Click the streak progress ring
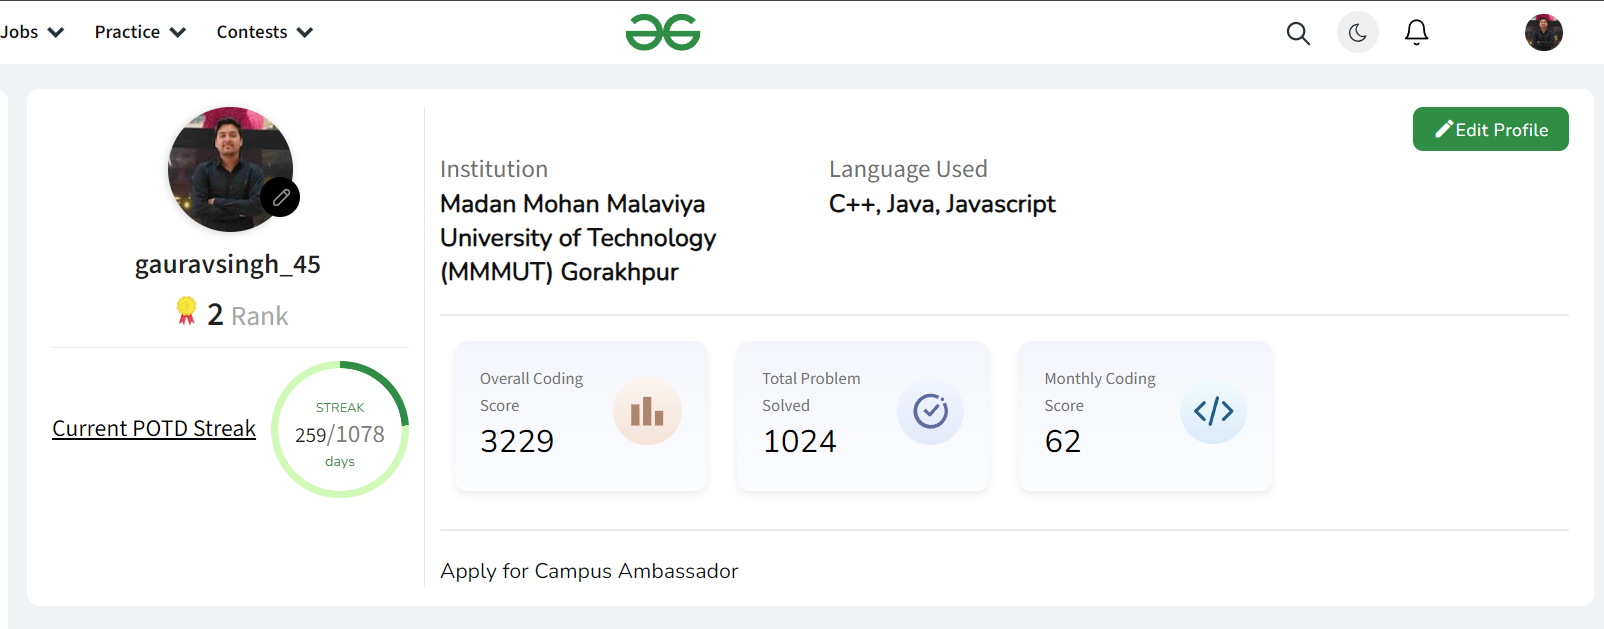This screenshot has width=1604, height=629. point(340,429)
